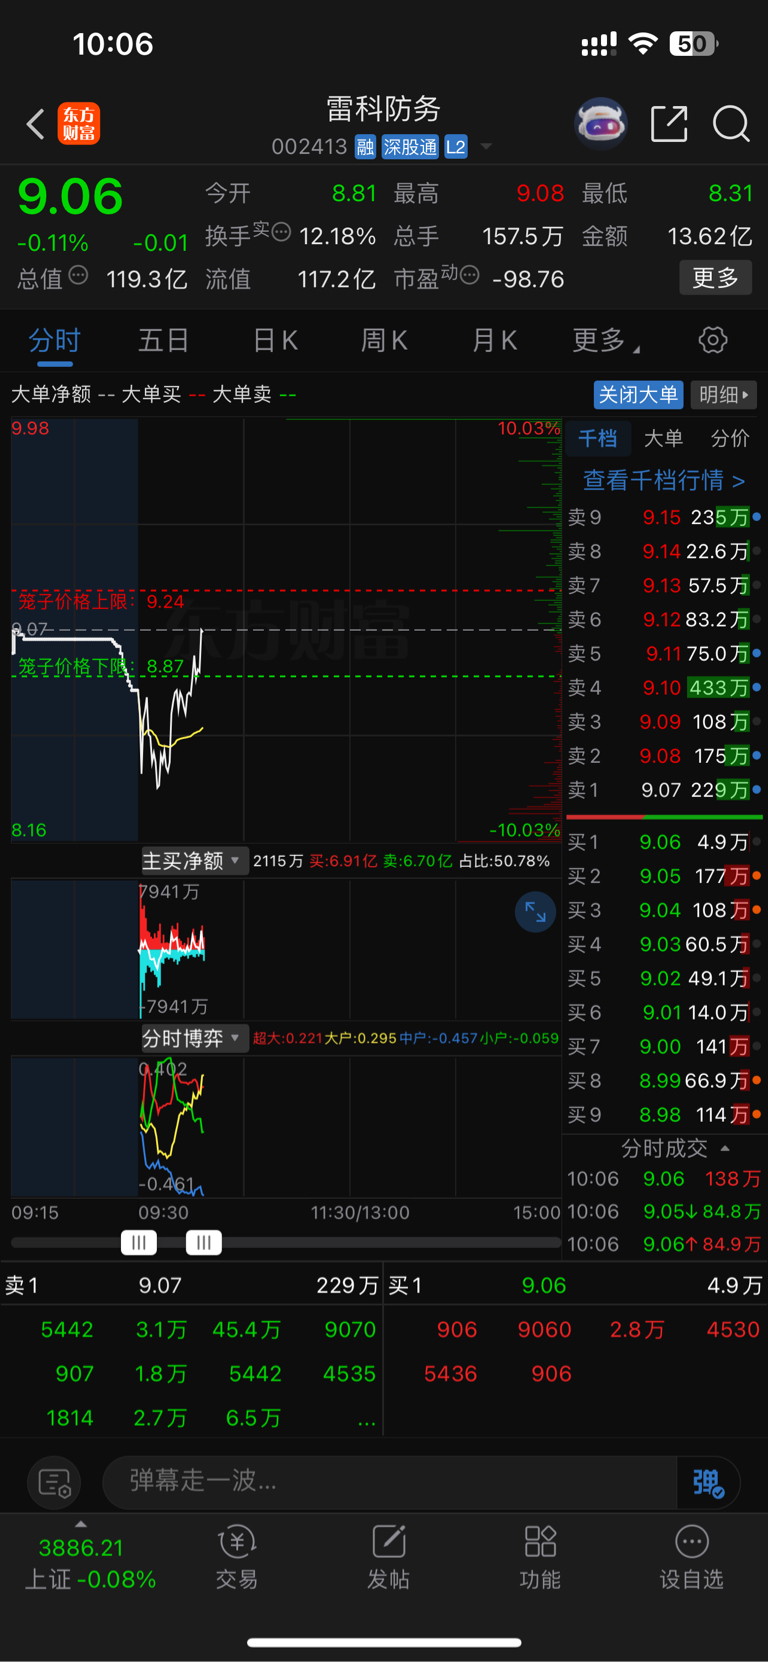
Task: Tap the chart expand fullscreen icon
Action: pyautogui.click(x=535, y=912)
